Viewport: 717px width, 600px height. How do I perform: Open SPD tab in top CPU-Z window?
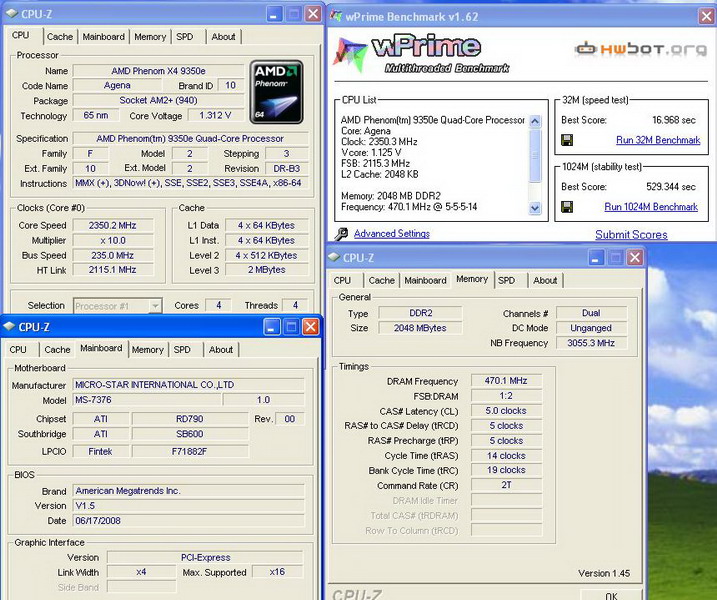click(x=185, y=37)
